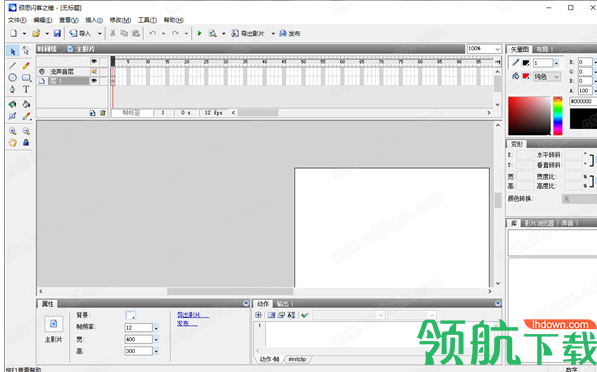597x372 pixels.
Task: Toggle eye visibility for layer 1
Action: [x=94, y=81]
